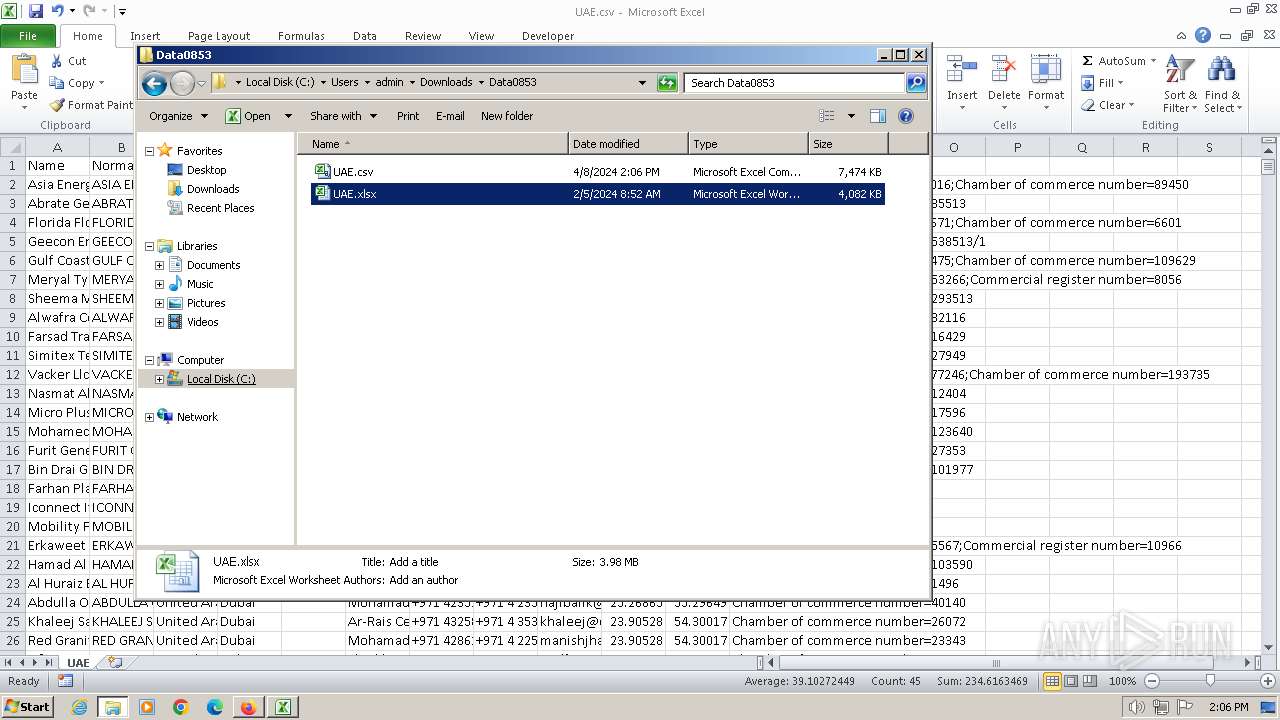Sort files by Date modified column

coord(628,144)
